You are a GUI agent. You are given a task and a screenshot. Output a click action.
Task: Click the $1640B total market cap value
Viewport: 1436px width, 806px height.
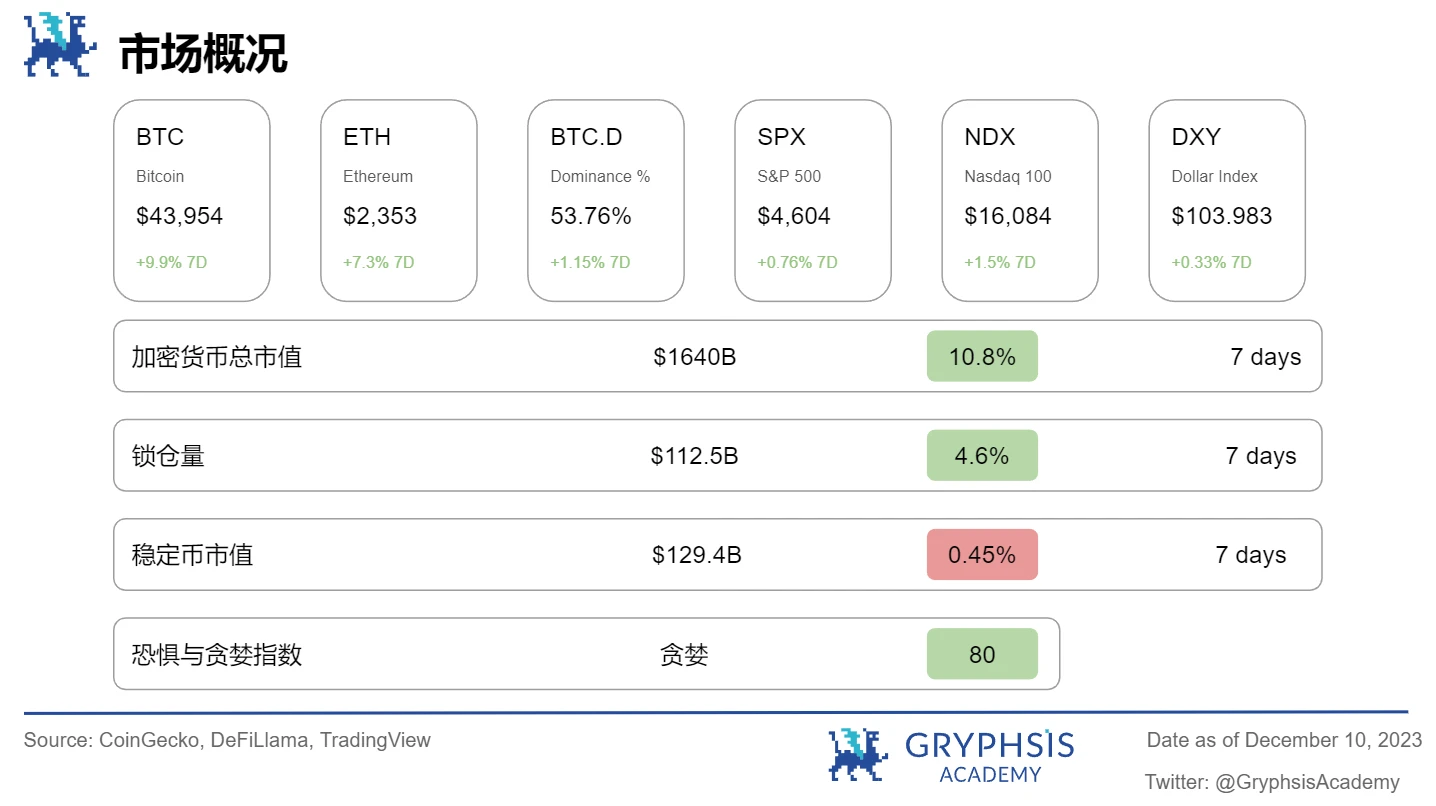click(x=695, y=357)
